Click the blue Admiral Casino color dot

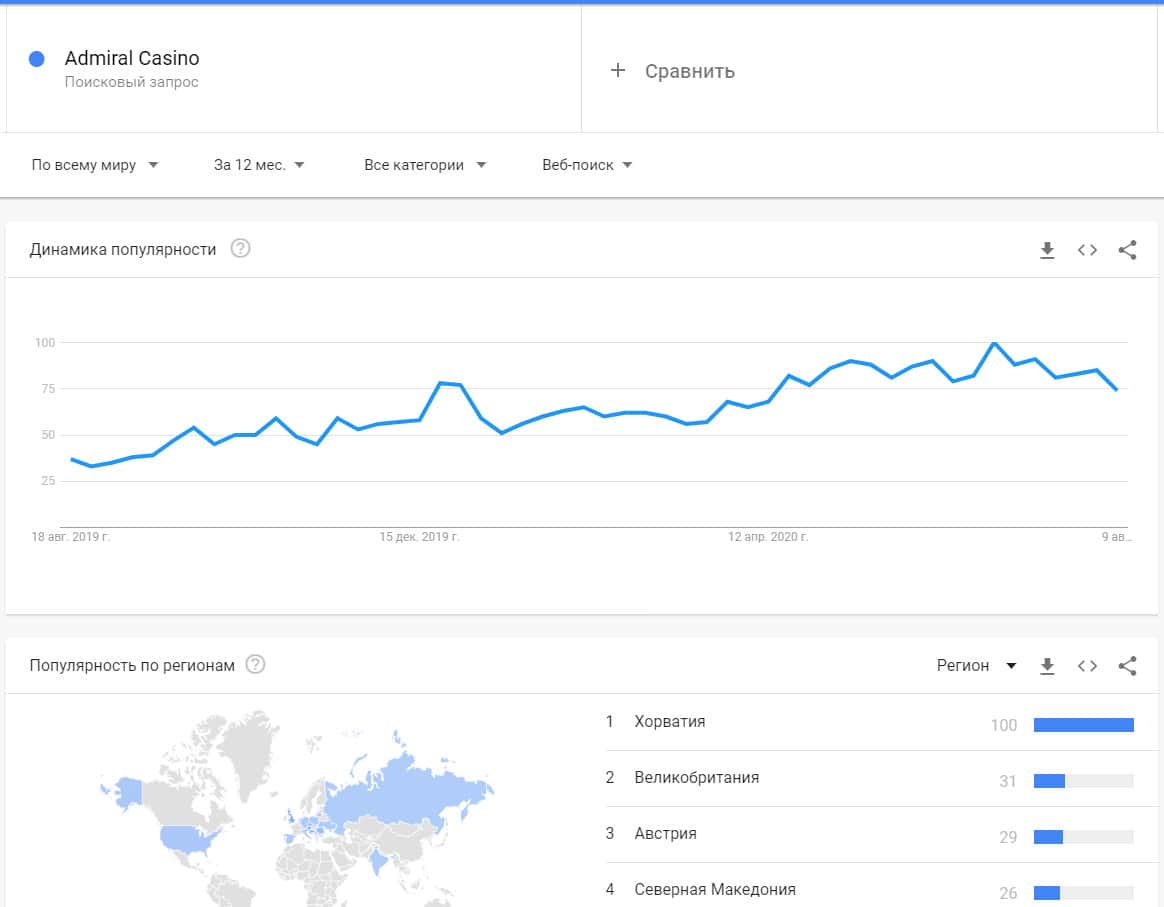[37, 59]
